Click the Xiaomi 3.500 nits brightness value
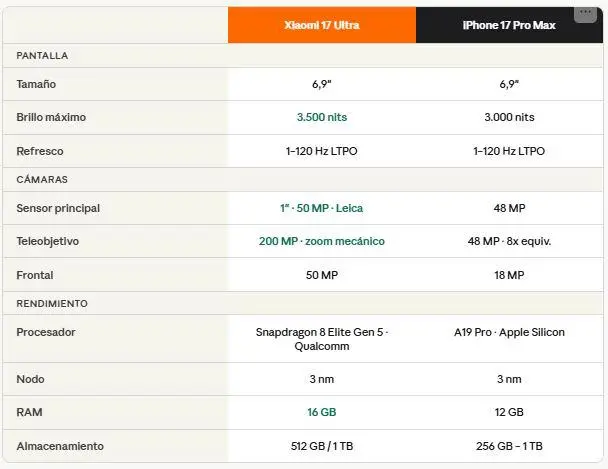Viewport: 608px width, 469px height. 321,117
